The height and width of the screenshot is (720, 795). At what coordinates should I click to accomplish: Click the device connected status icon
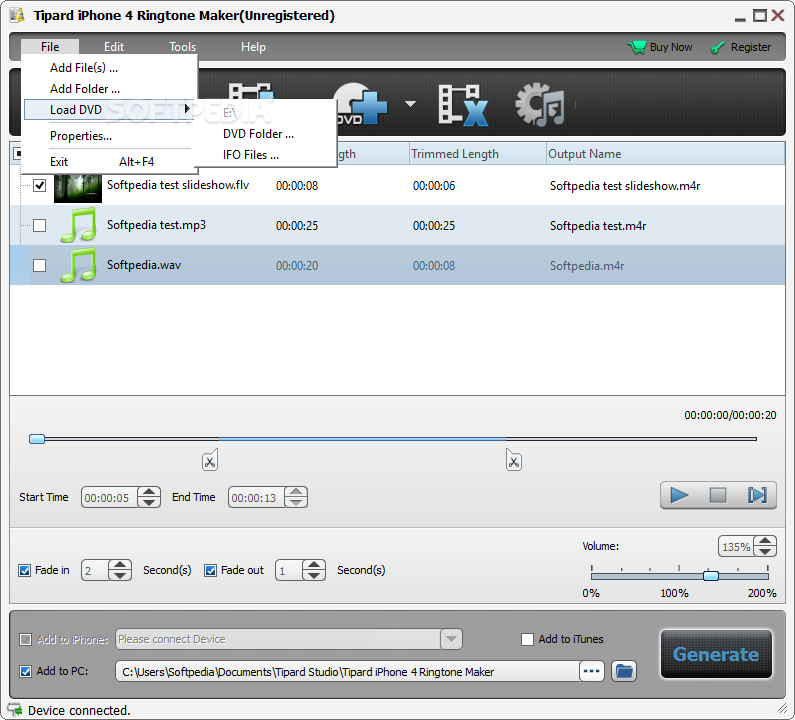click(15, 710)
